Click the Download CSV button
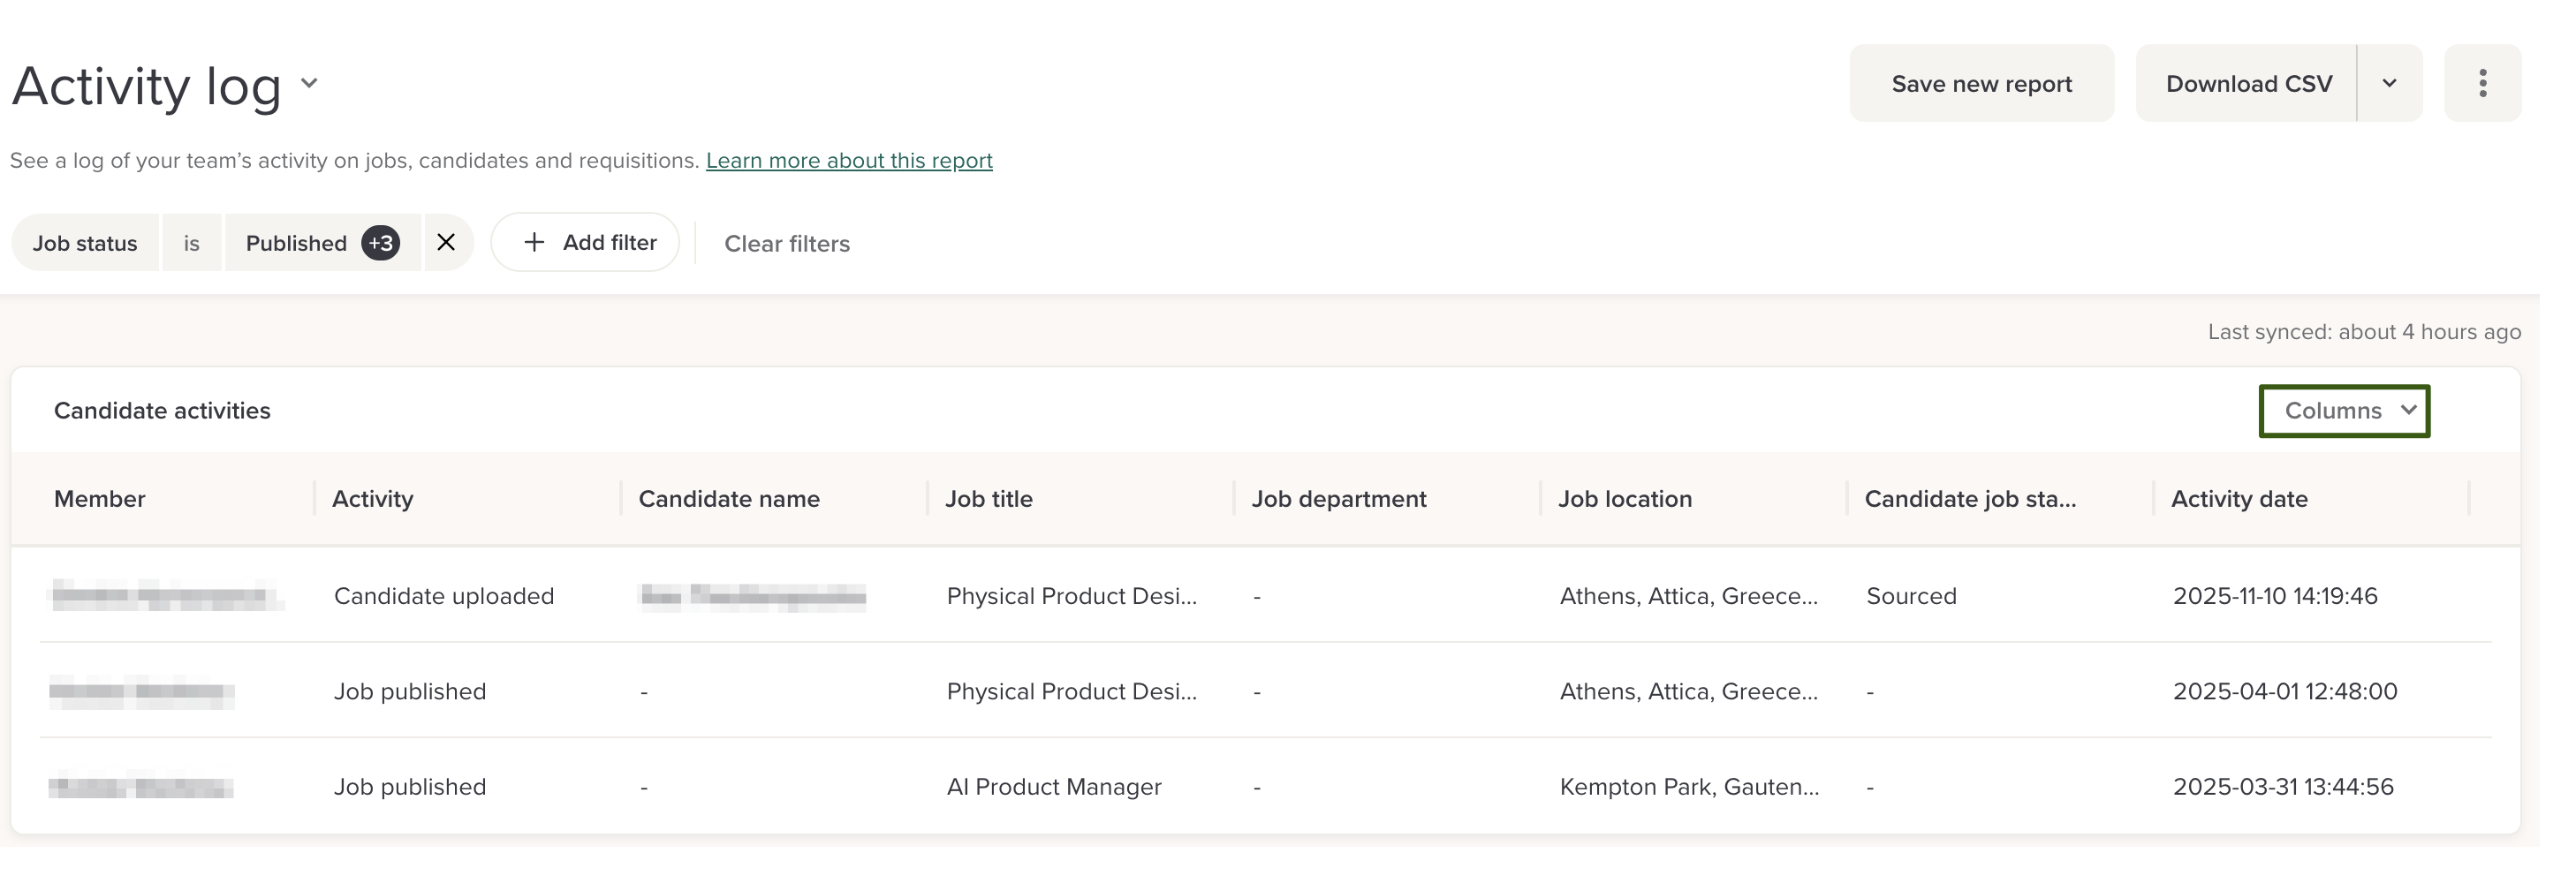2576x883 pixels. pos(2247,83)
